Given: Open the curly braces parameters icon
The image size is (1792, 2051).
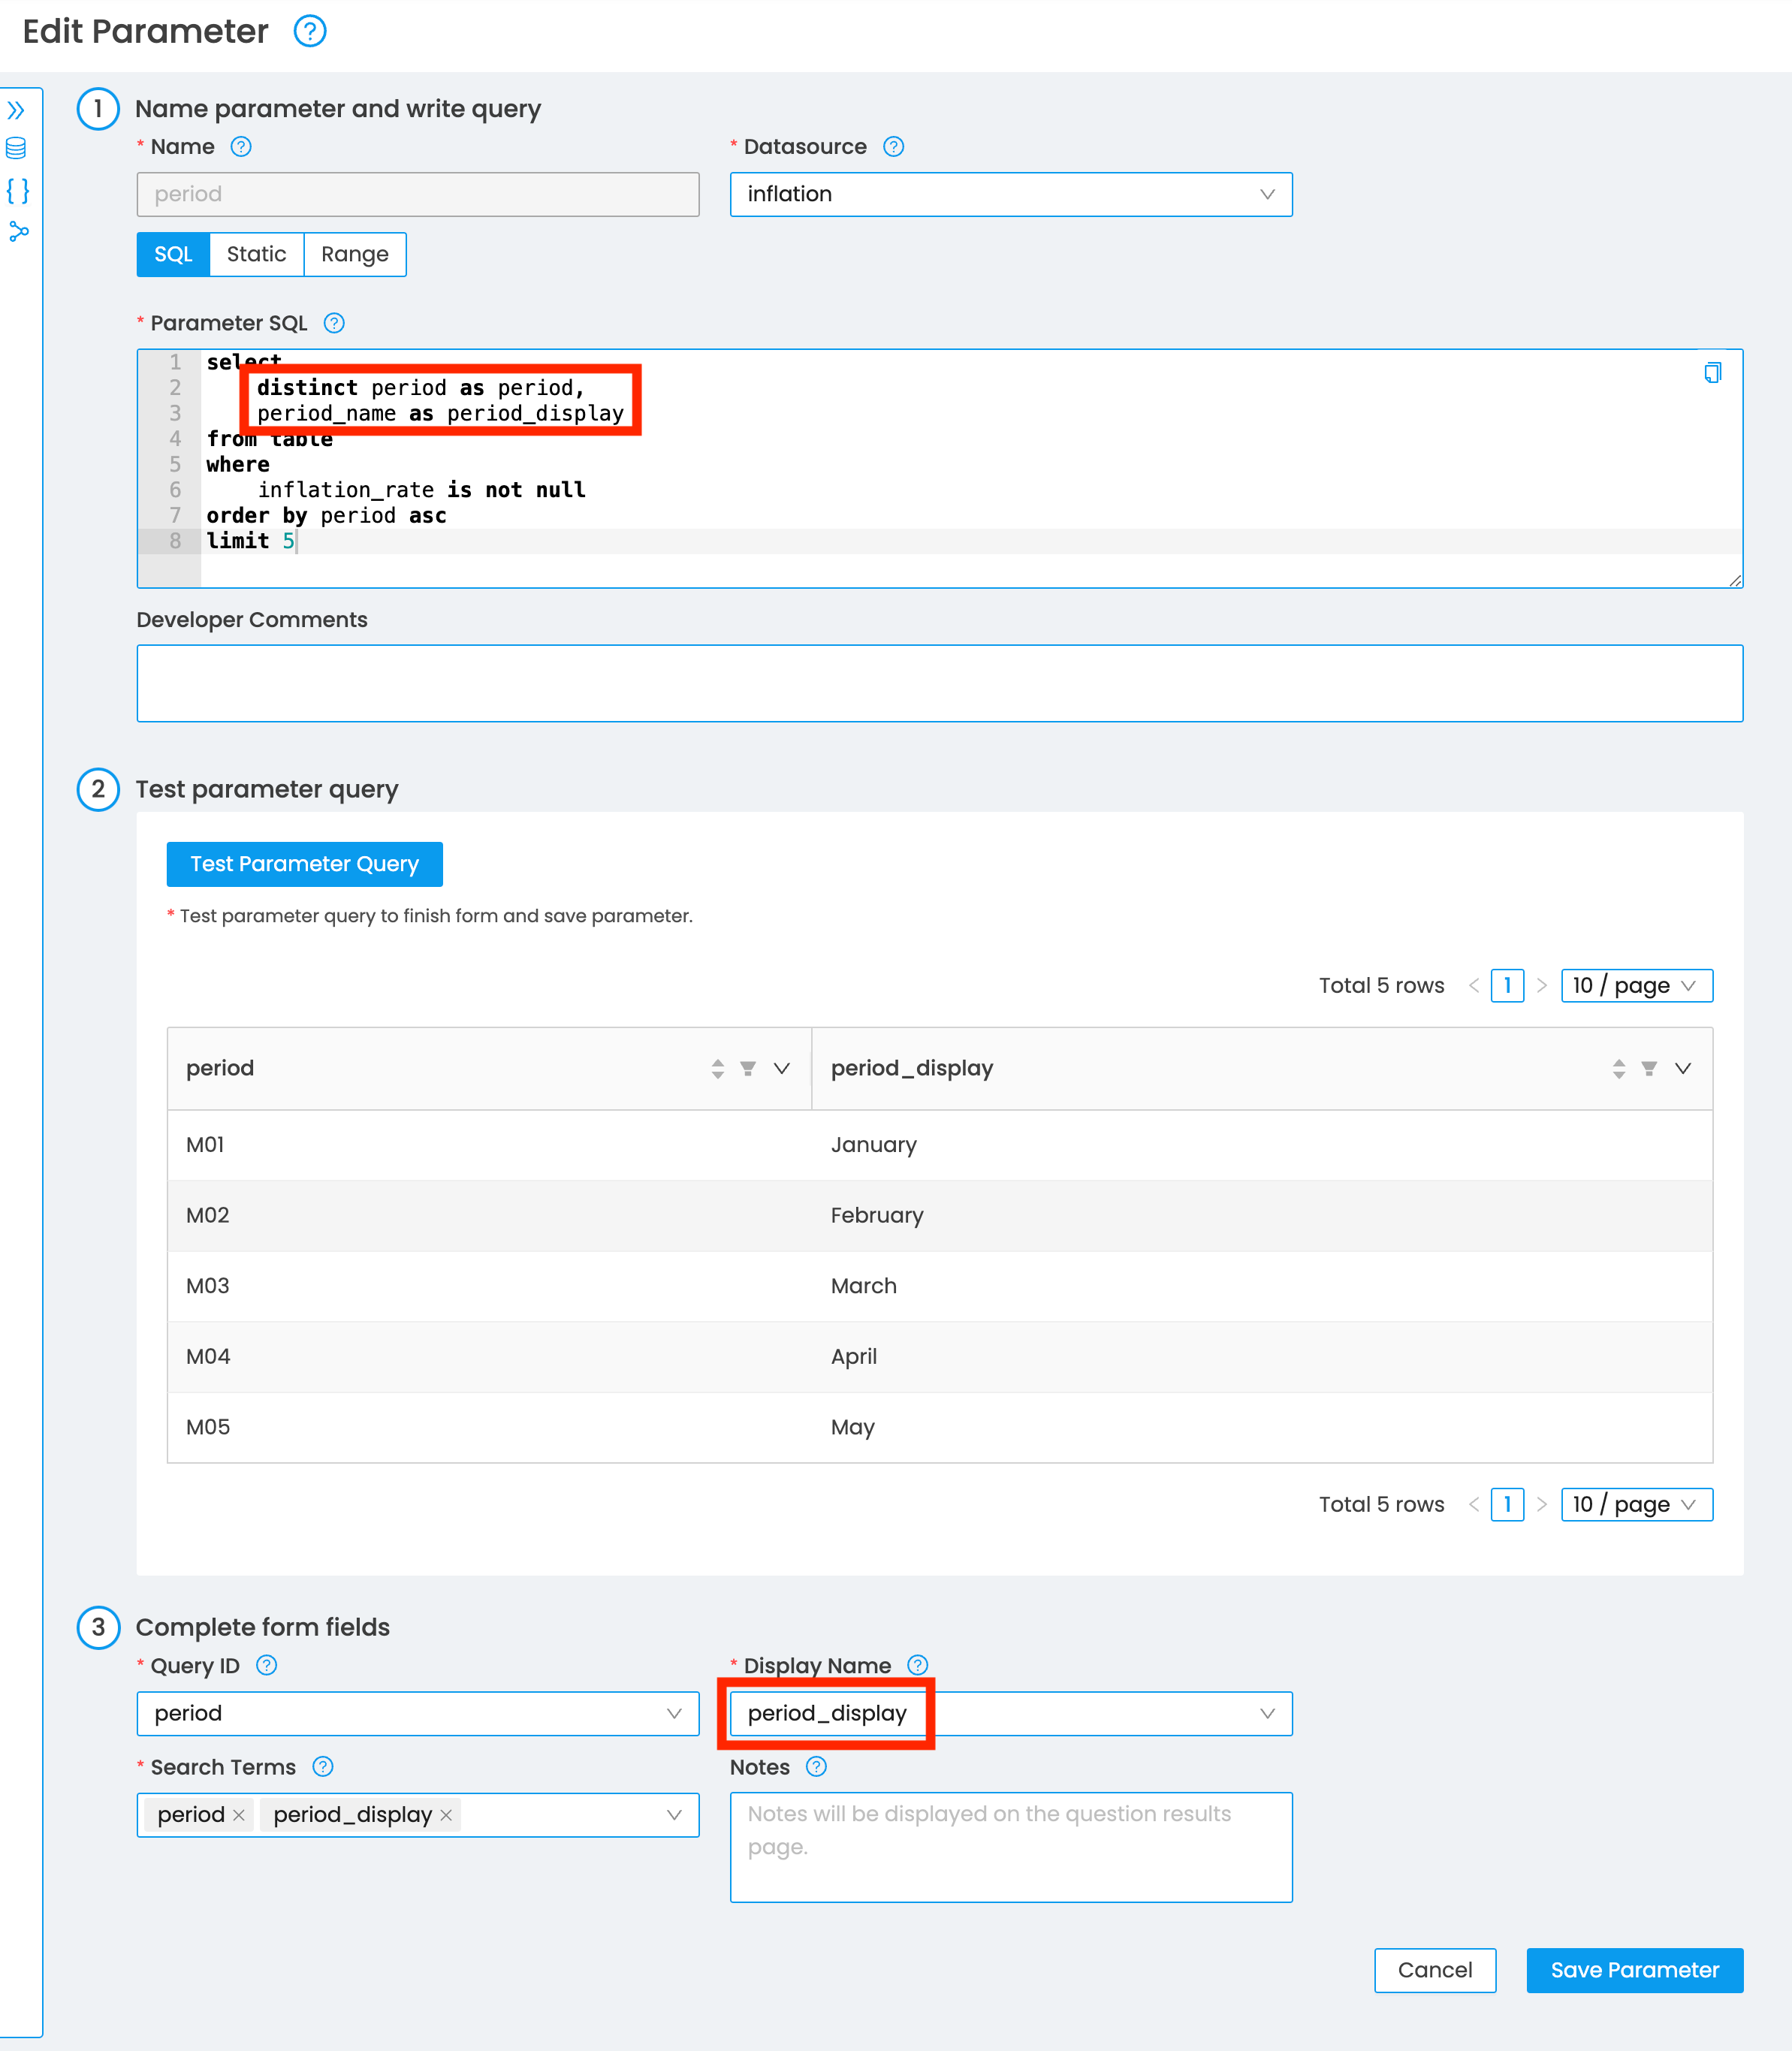Looking at the screenshot, I should point(17,190).
